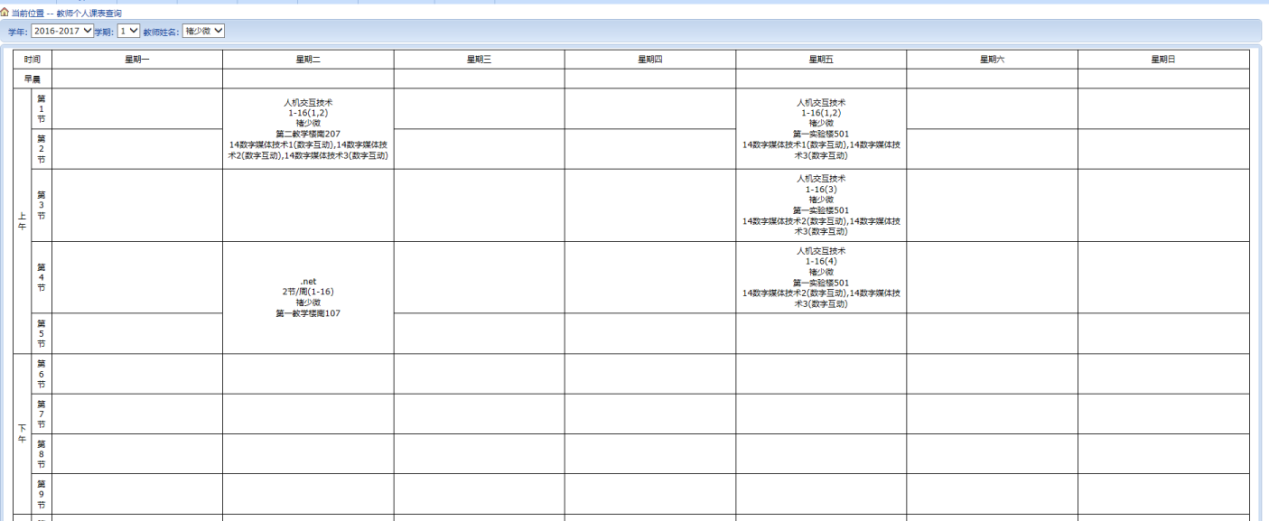Click the 星期三 column header
This screenshot has height=521, width=1269.
[479, 60]
